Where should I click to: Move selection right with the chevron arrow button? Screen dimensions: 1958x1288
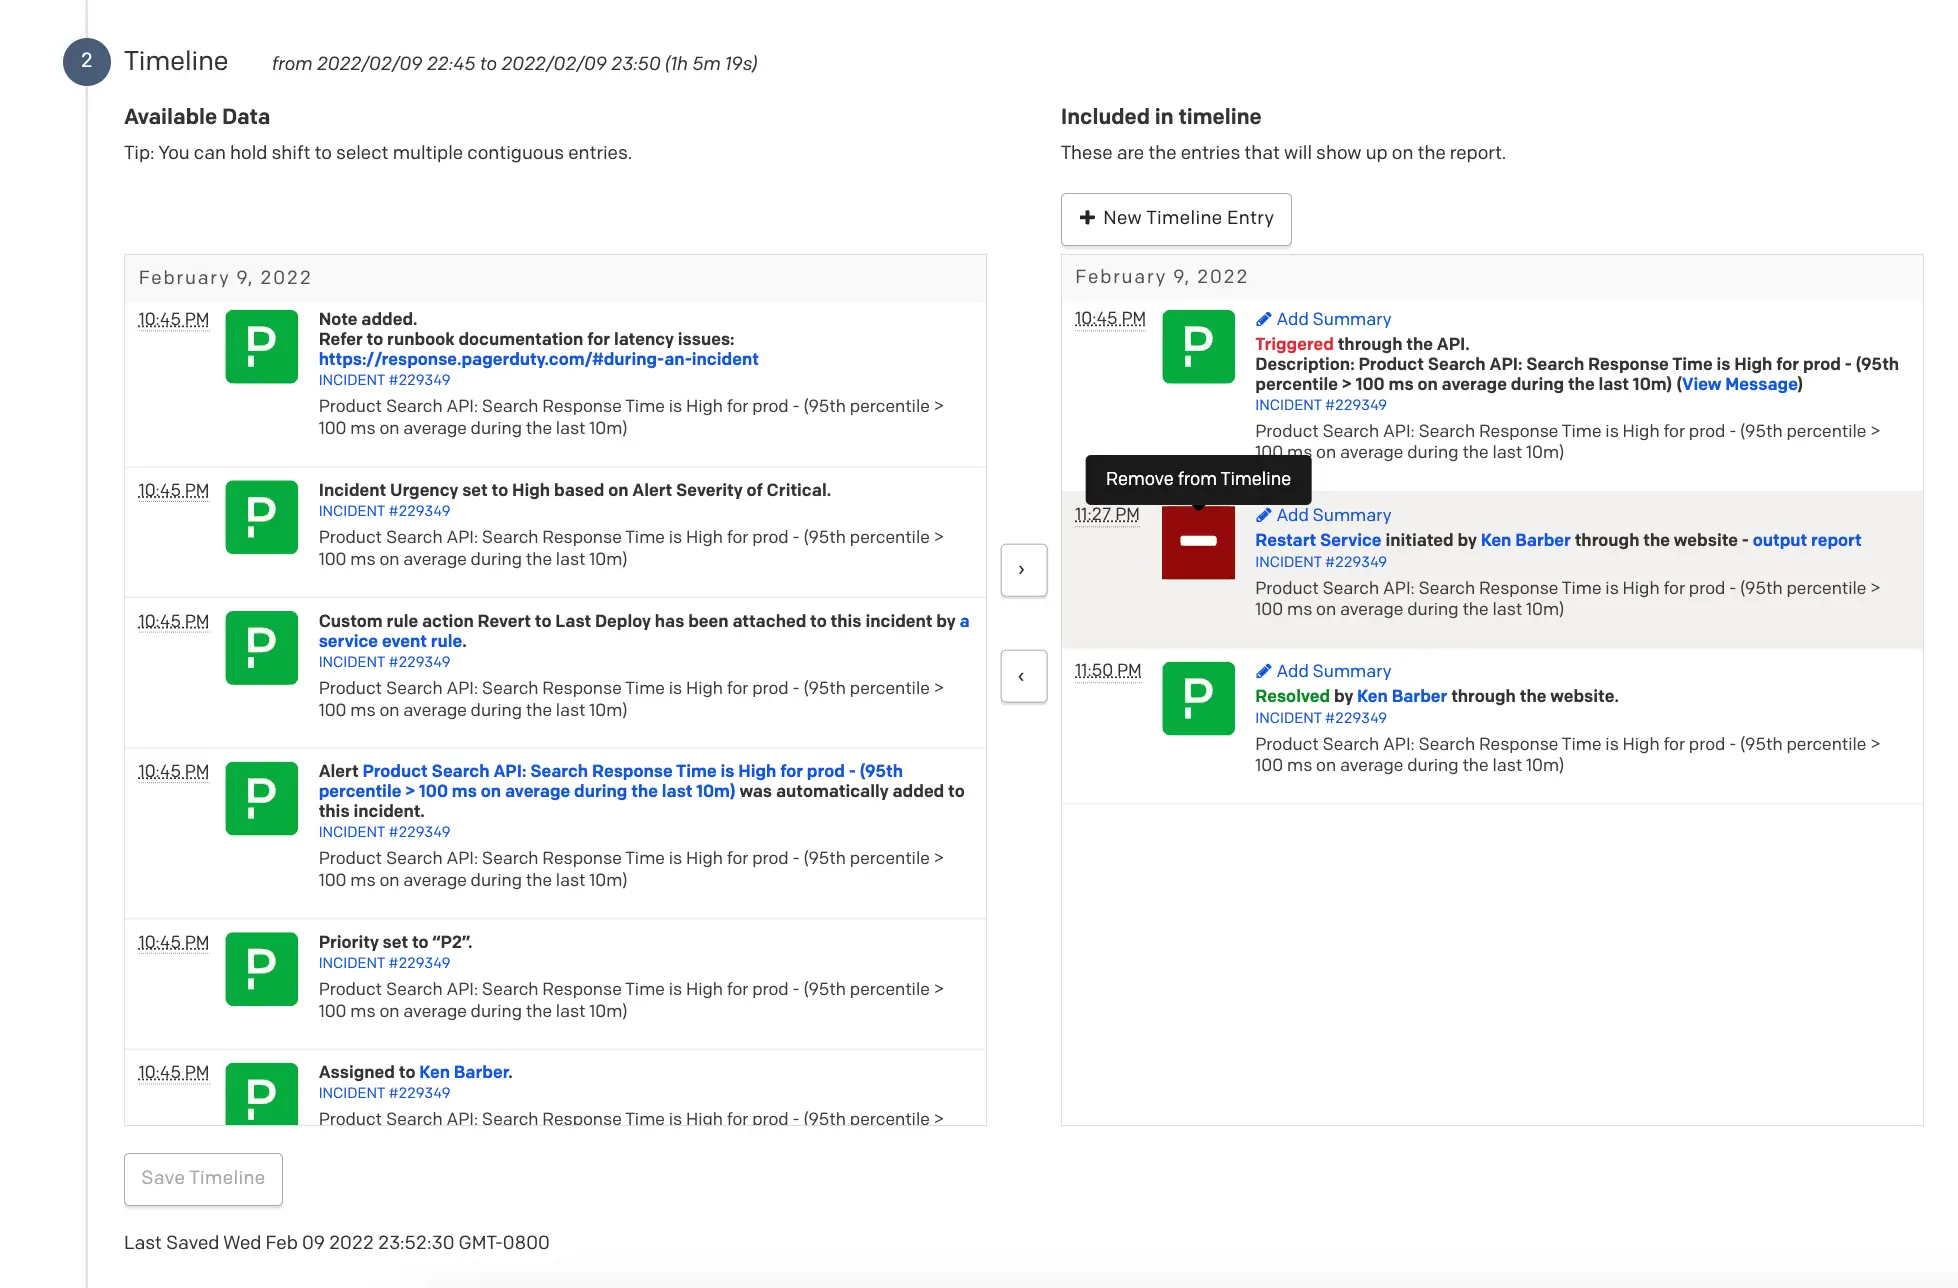coord(1023,570)
